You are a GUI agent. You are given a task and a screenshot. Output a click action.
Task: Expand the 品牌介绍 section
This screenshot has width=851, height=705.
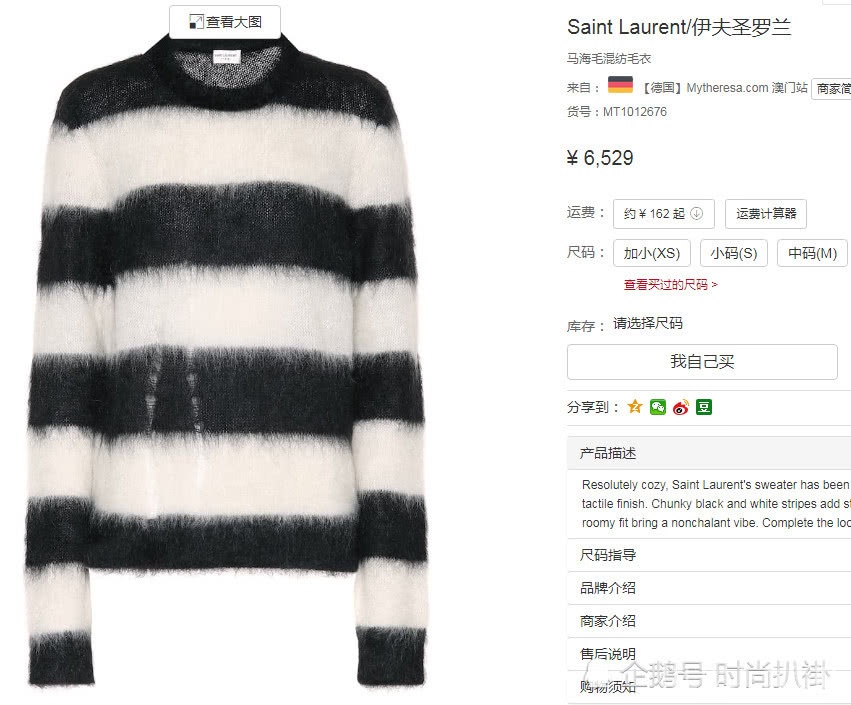point(709,588)
